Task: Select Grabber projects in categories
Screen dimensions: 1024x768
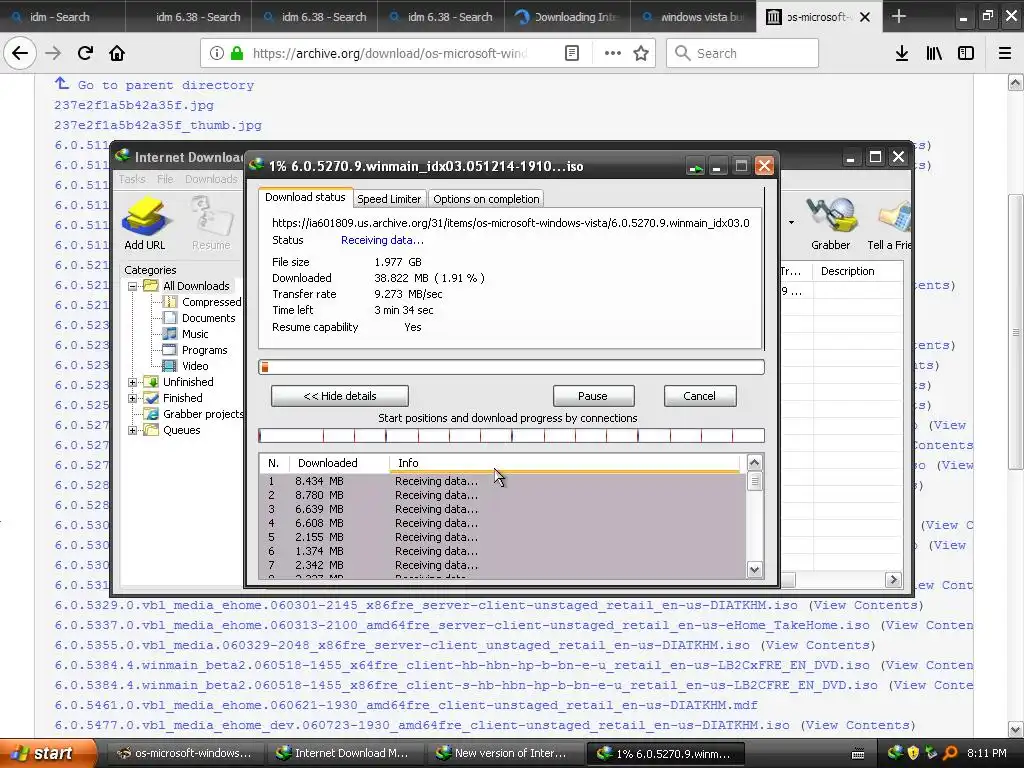Action: tap(203, 414)
